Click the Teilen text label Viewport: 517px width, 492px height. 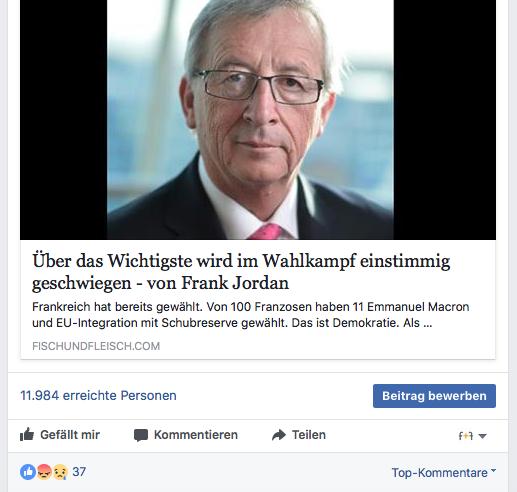click(x=309, y=435)
